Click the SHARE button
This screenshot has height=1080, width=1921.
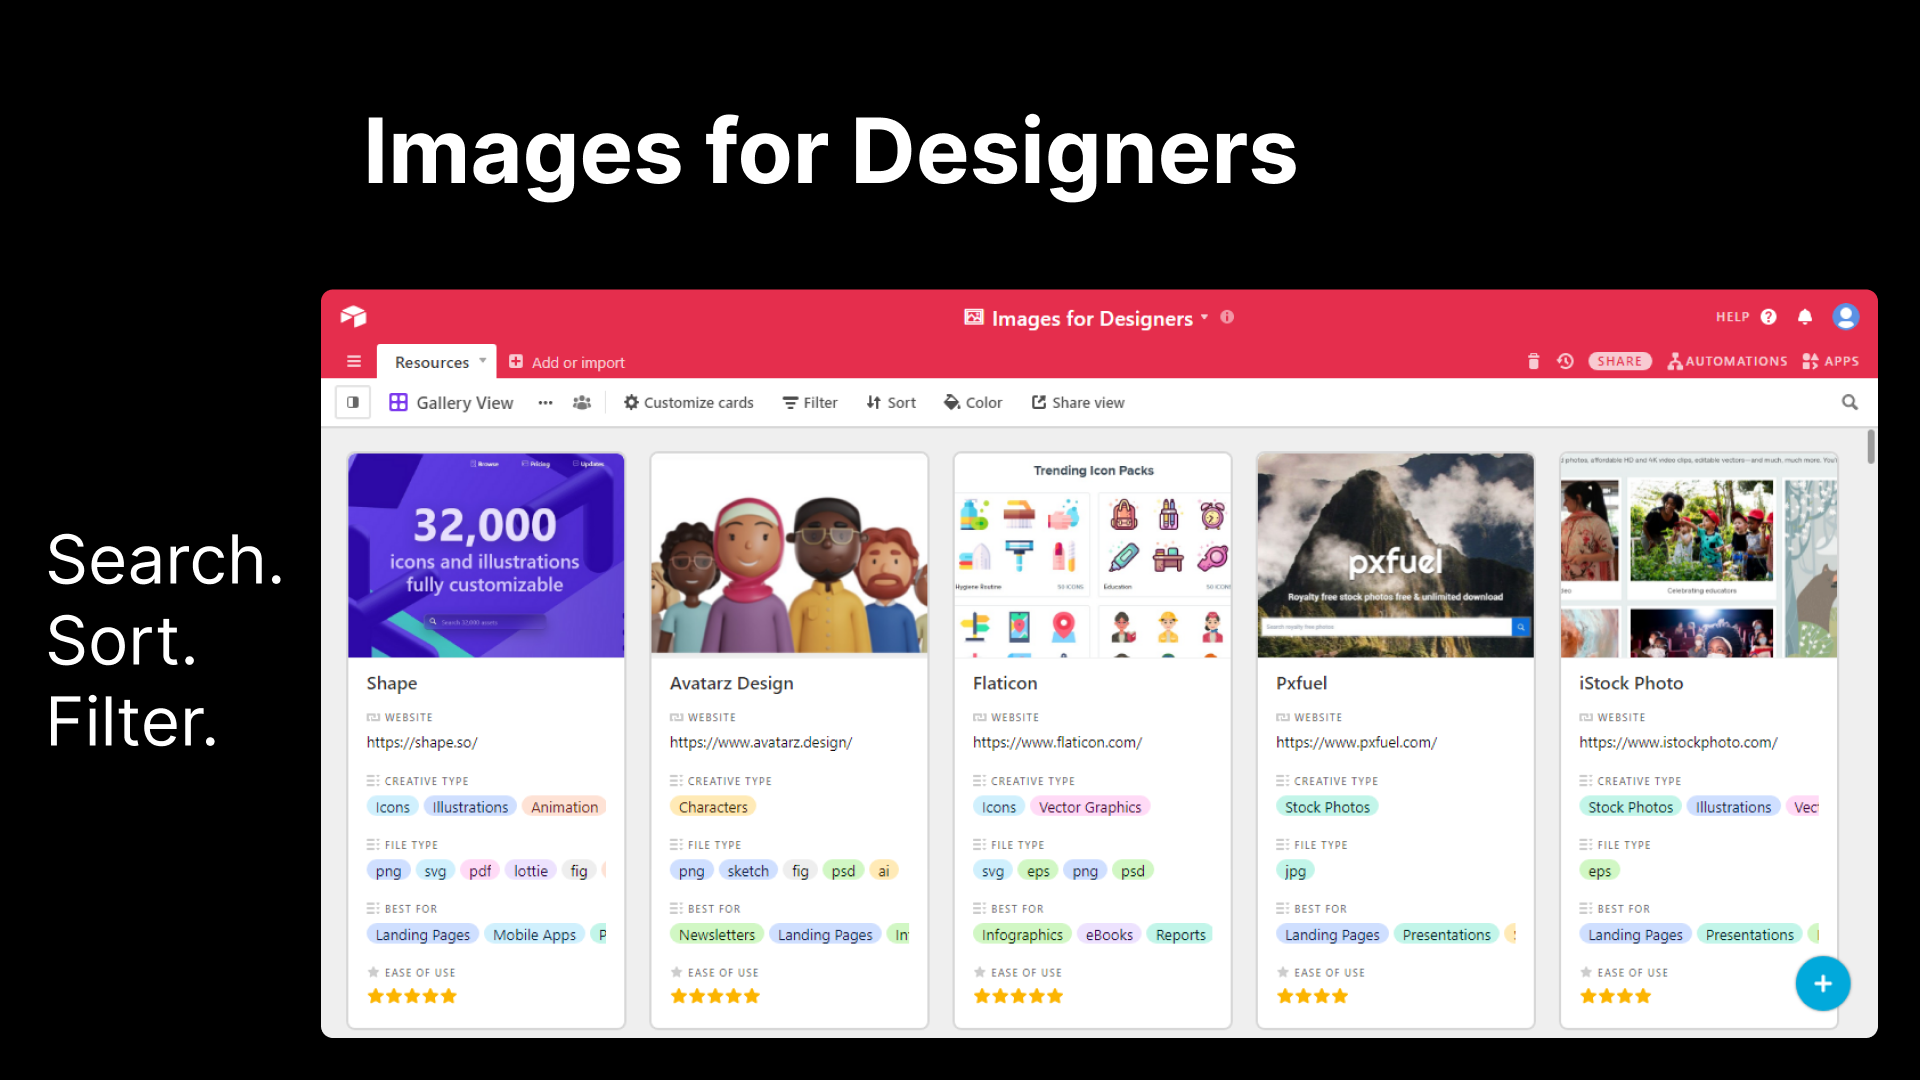pyautogui.click(x=1619, y=362)
